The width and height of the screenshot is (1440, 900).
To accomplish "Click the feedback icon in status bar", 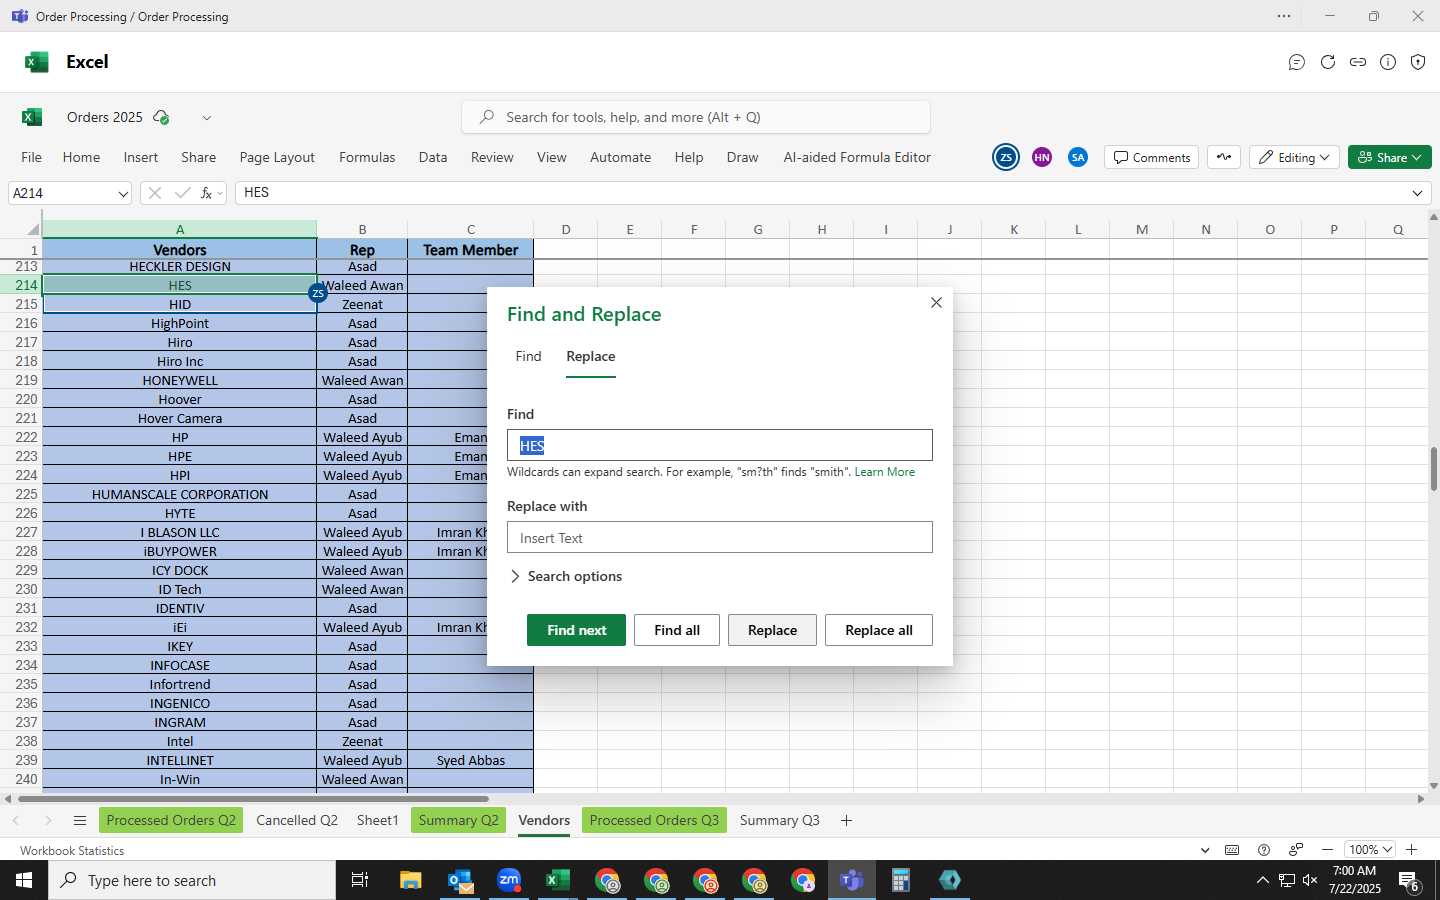I will point(1296,850).
